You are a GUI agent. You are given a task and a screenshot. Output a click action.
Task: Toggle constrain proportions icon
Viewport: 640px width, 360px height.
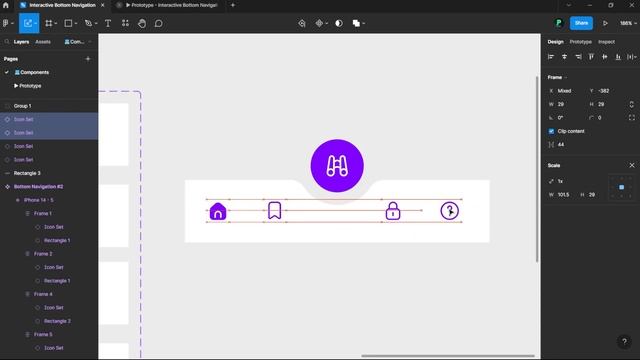click(631, 104)
